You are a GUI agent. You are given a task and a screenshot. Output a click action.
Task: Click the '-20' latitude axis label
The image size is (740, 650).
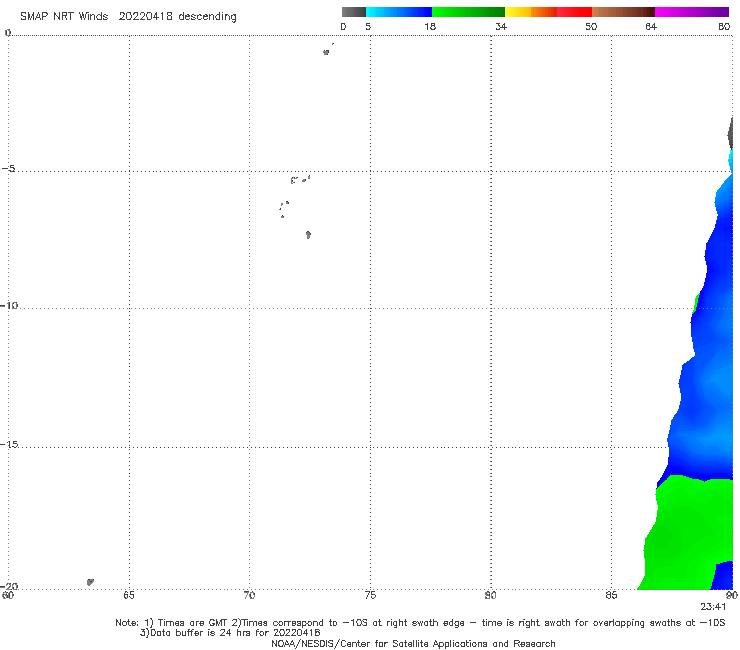coord(9,586)
